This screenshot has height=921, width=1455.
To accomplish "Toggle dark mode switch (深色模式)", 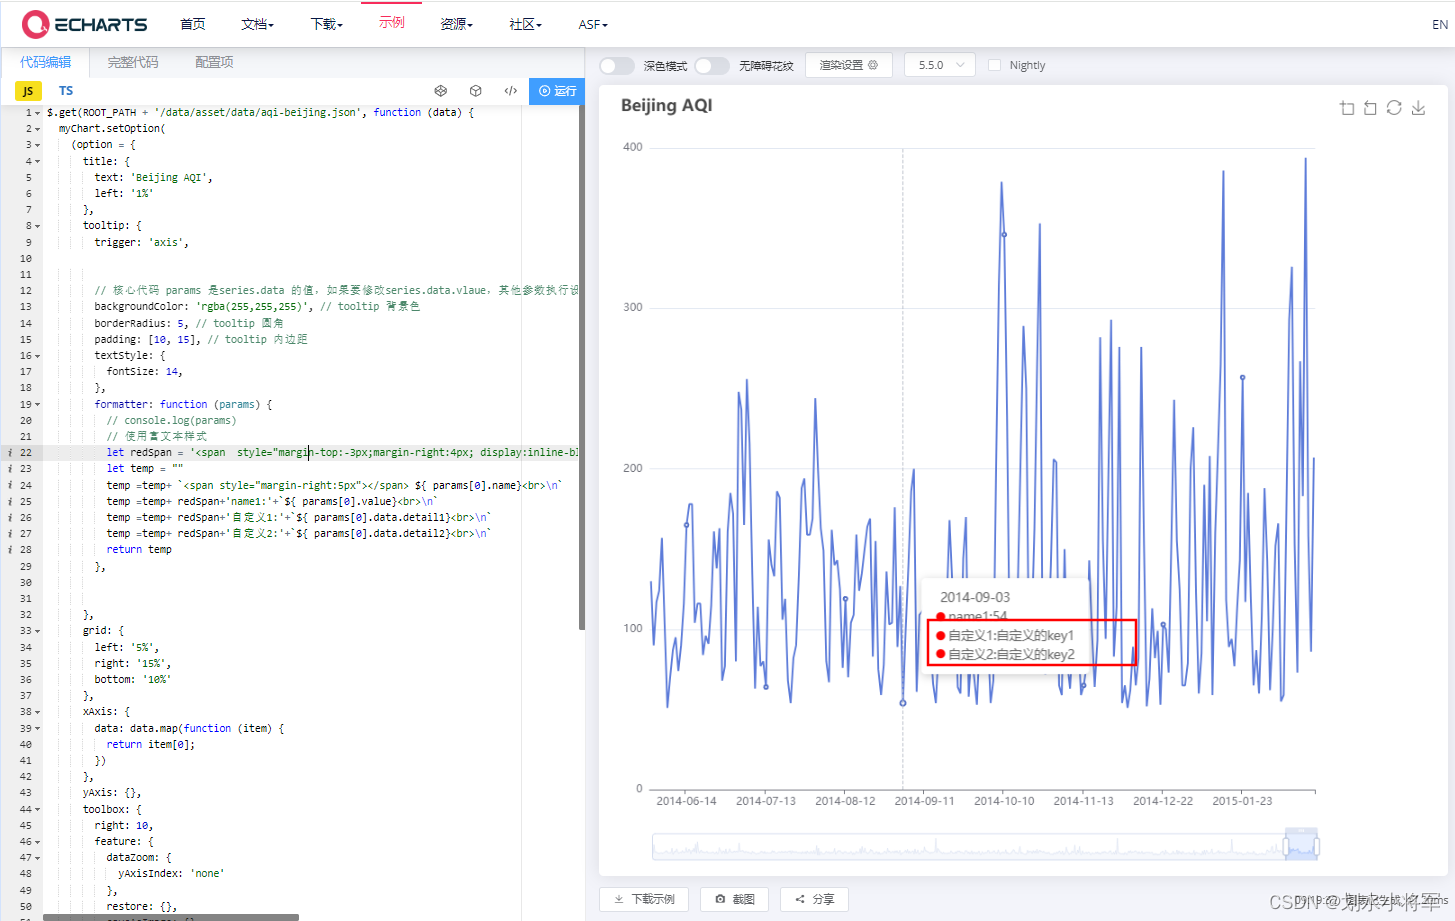I will point(617,66).
